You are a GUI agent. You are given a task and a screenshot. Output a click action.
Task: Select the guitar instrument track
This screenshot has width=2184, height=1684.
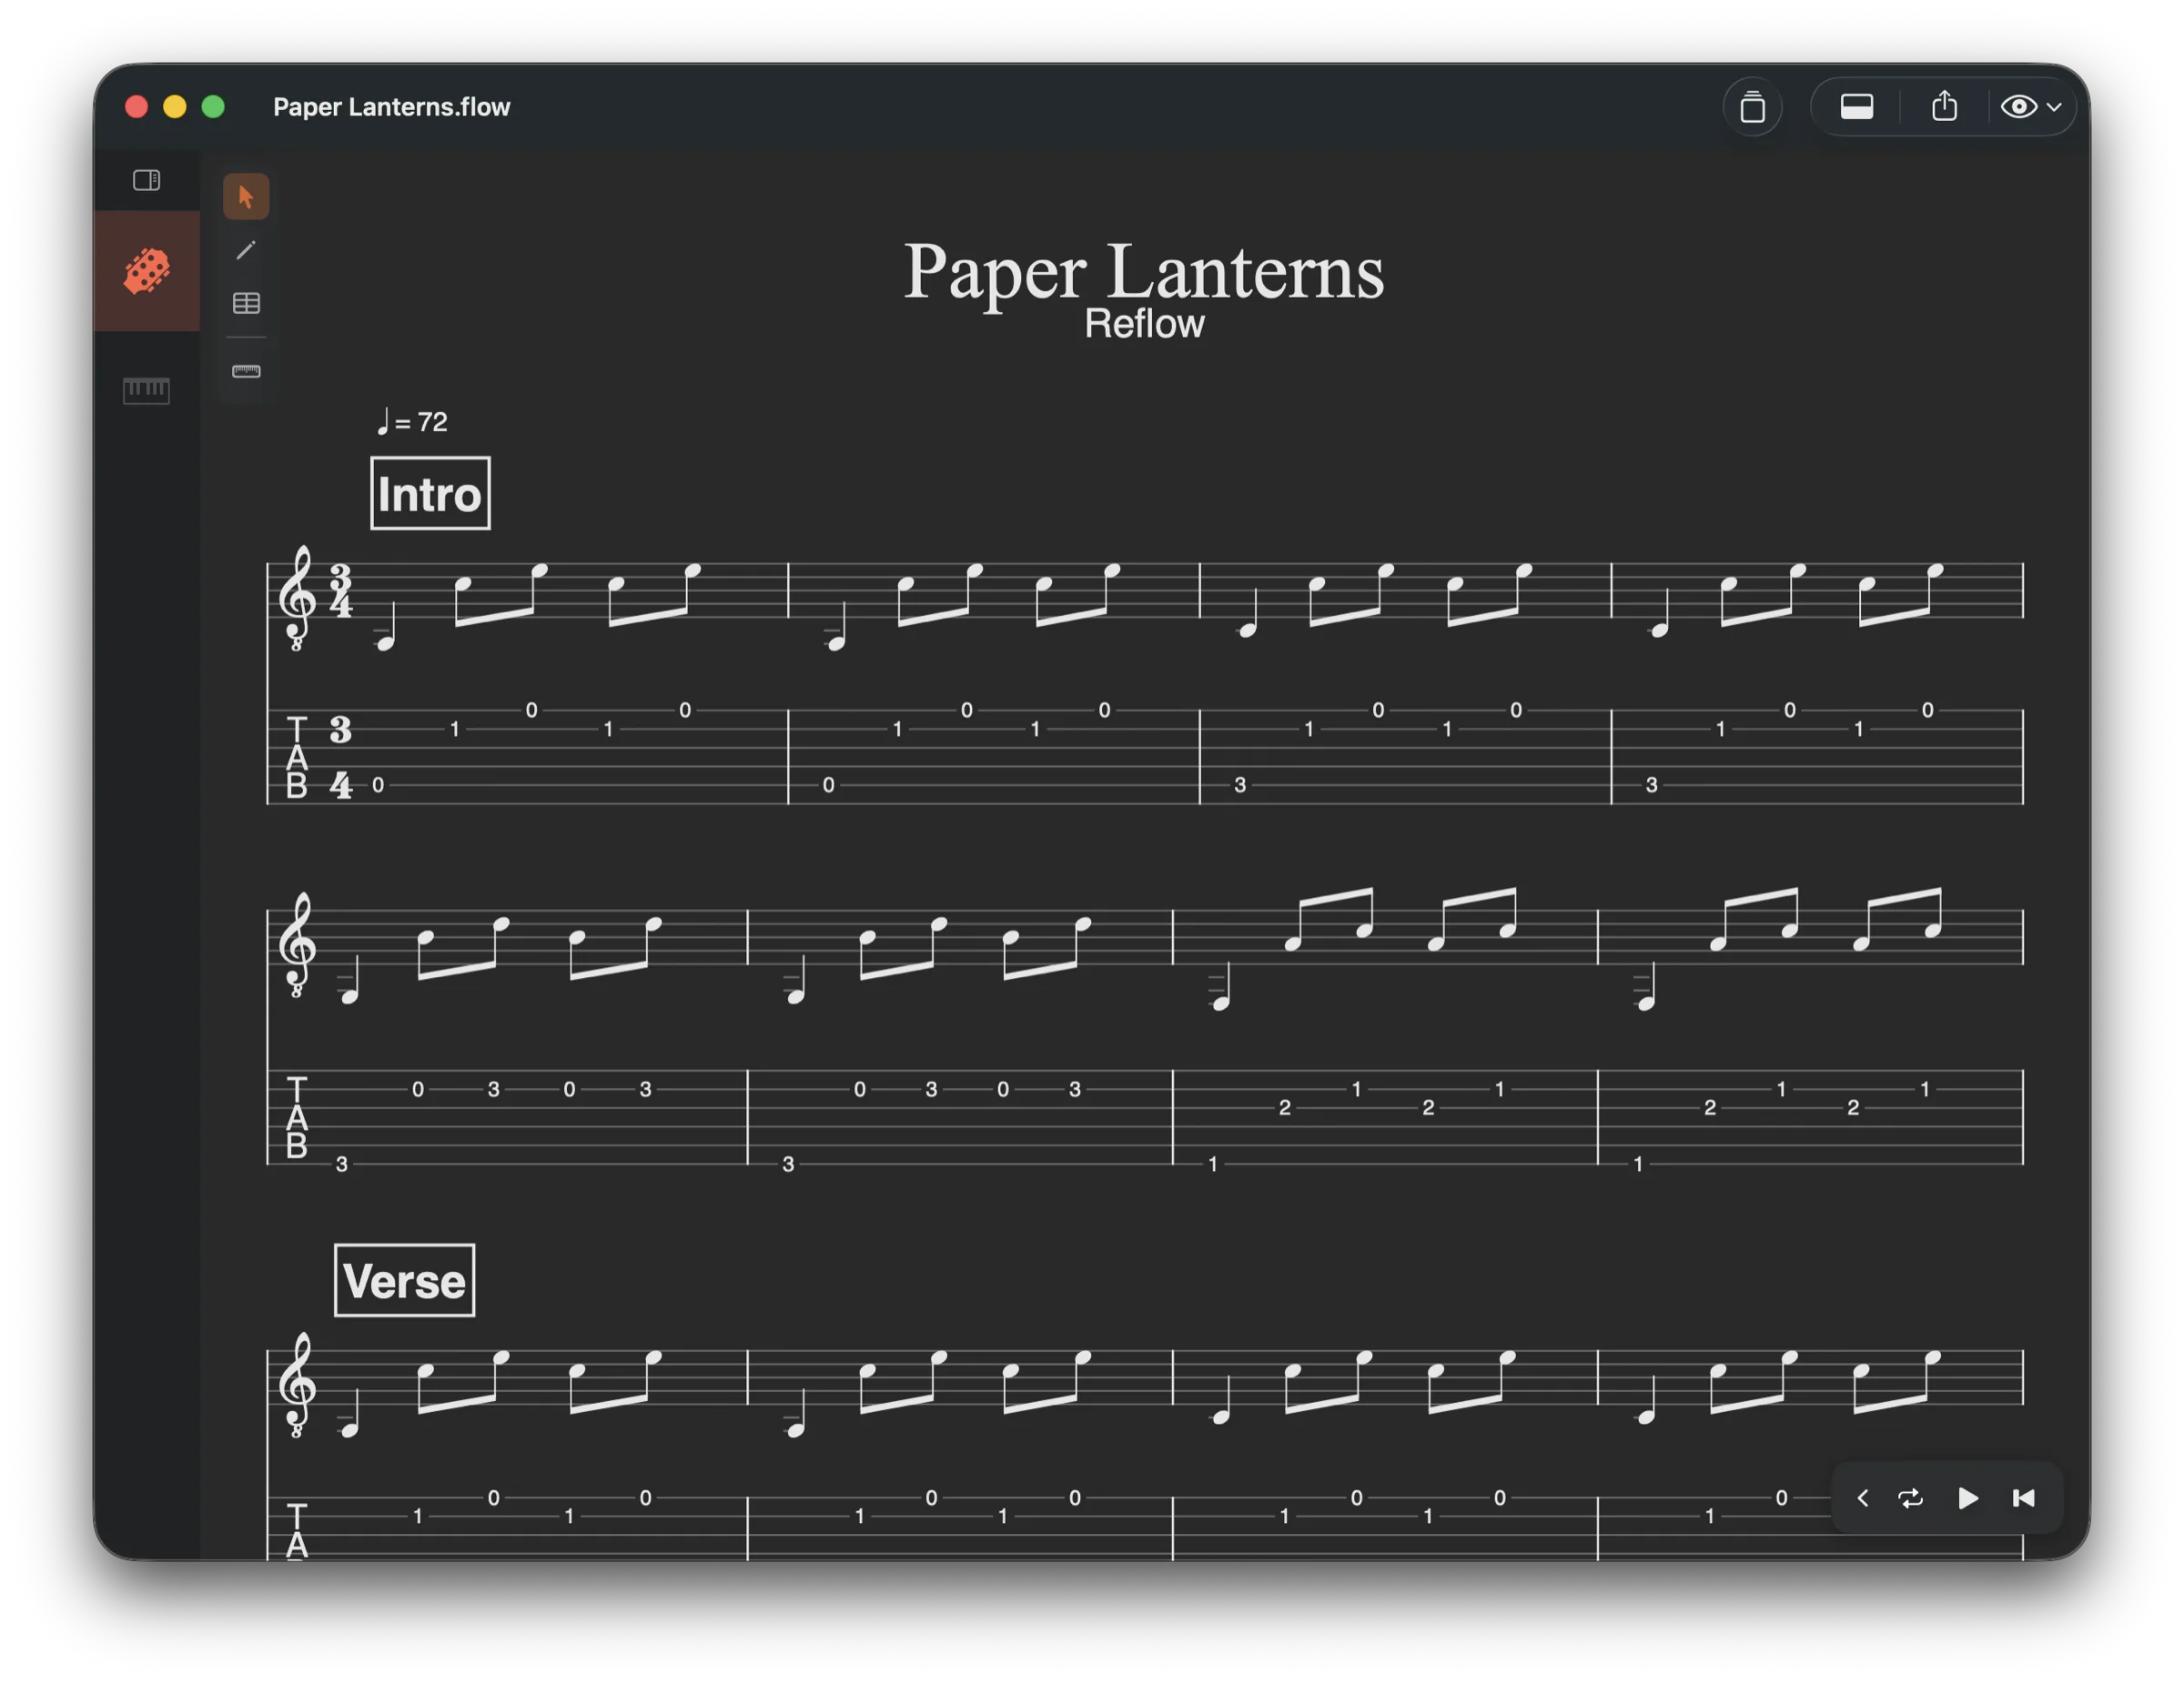tap(147, 271)
